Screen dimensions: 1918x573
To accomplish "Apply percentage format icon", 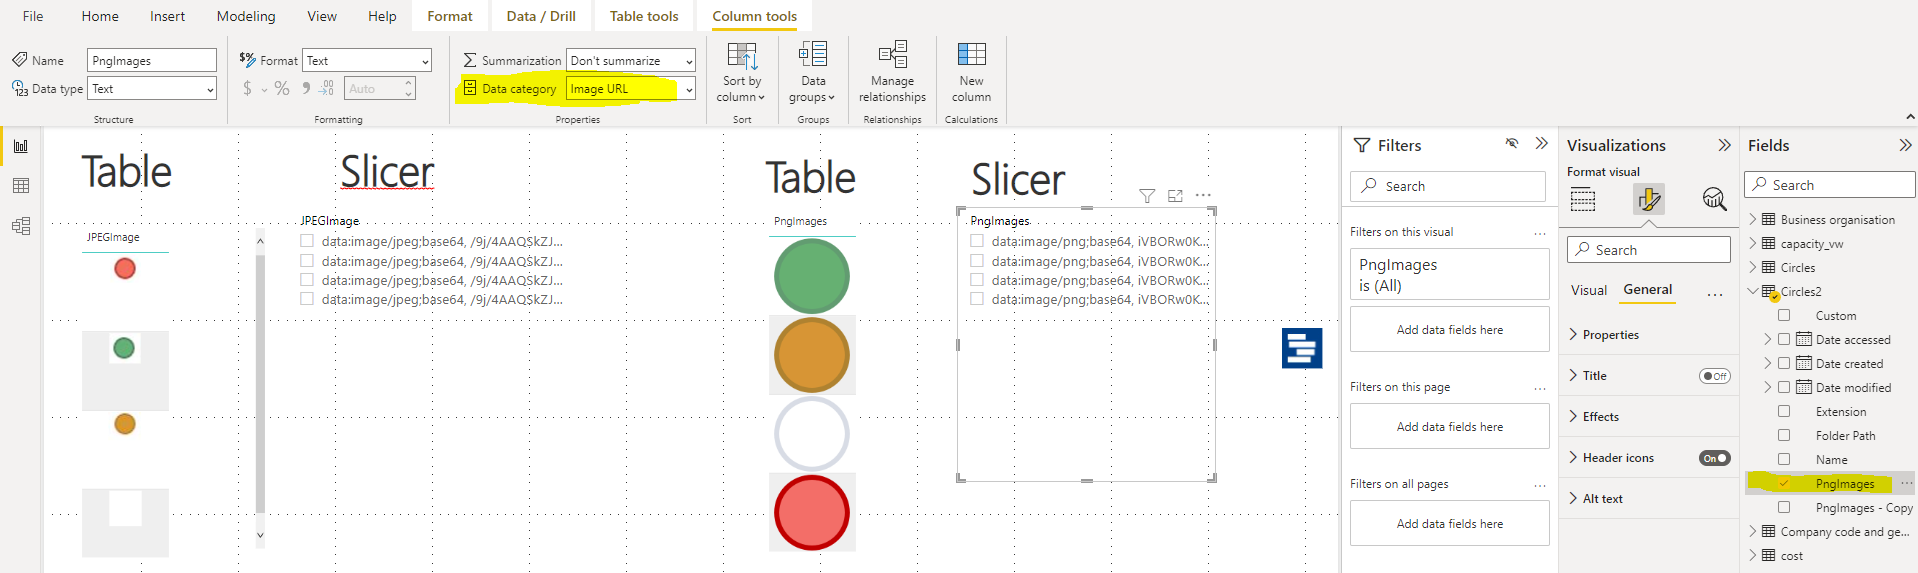I will (x=282, y=89).
